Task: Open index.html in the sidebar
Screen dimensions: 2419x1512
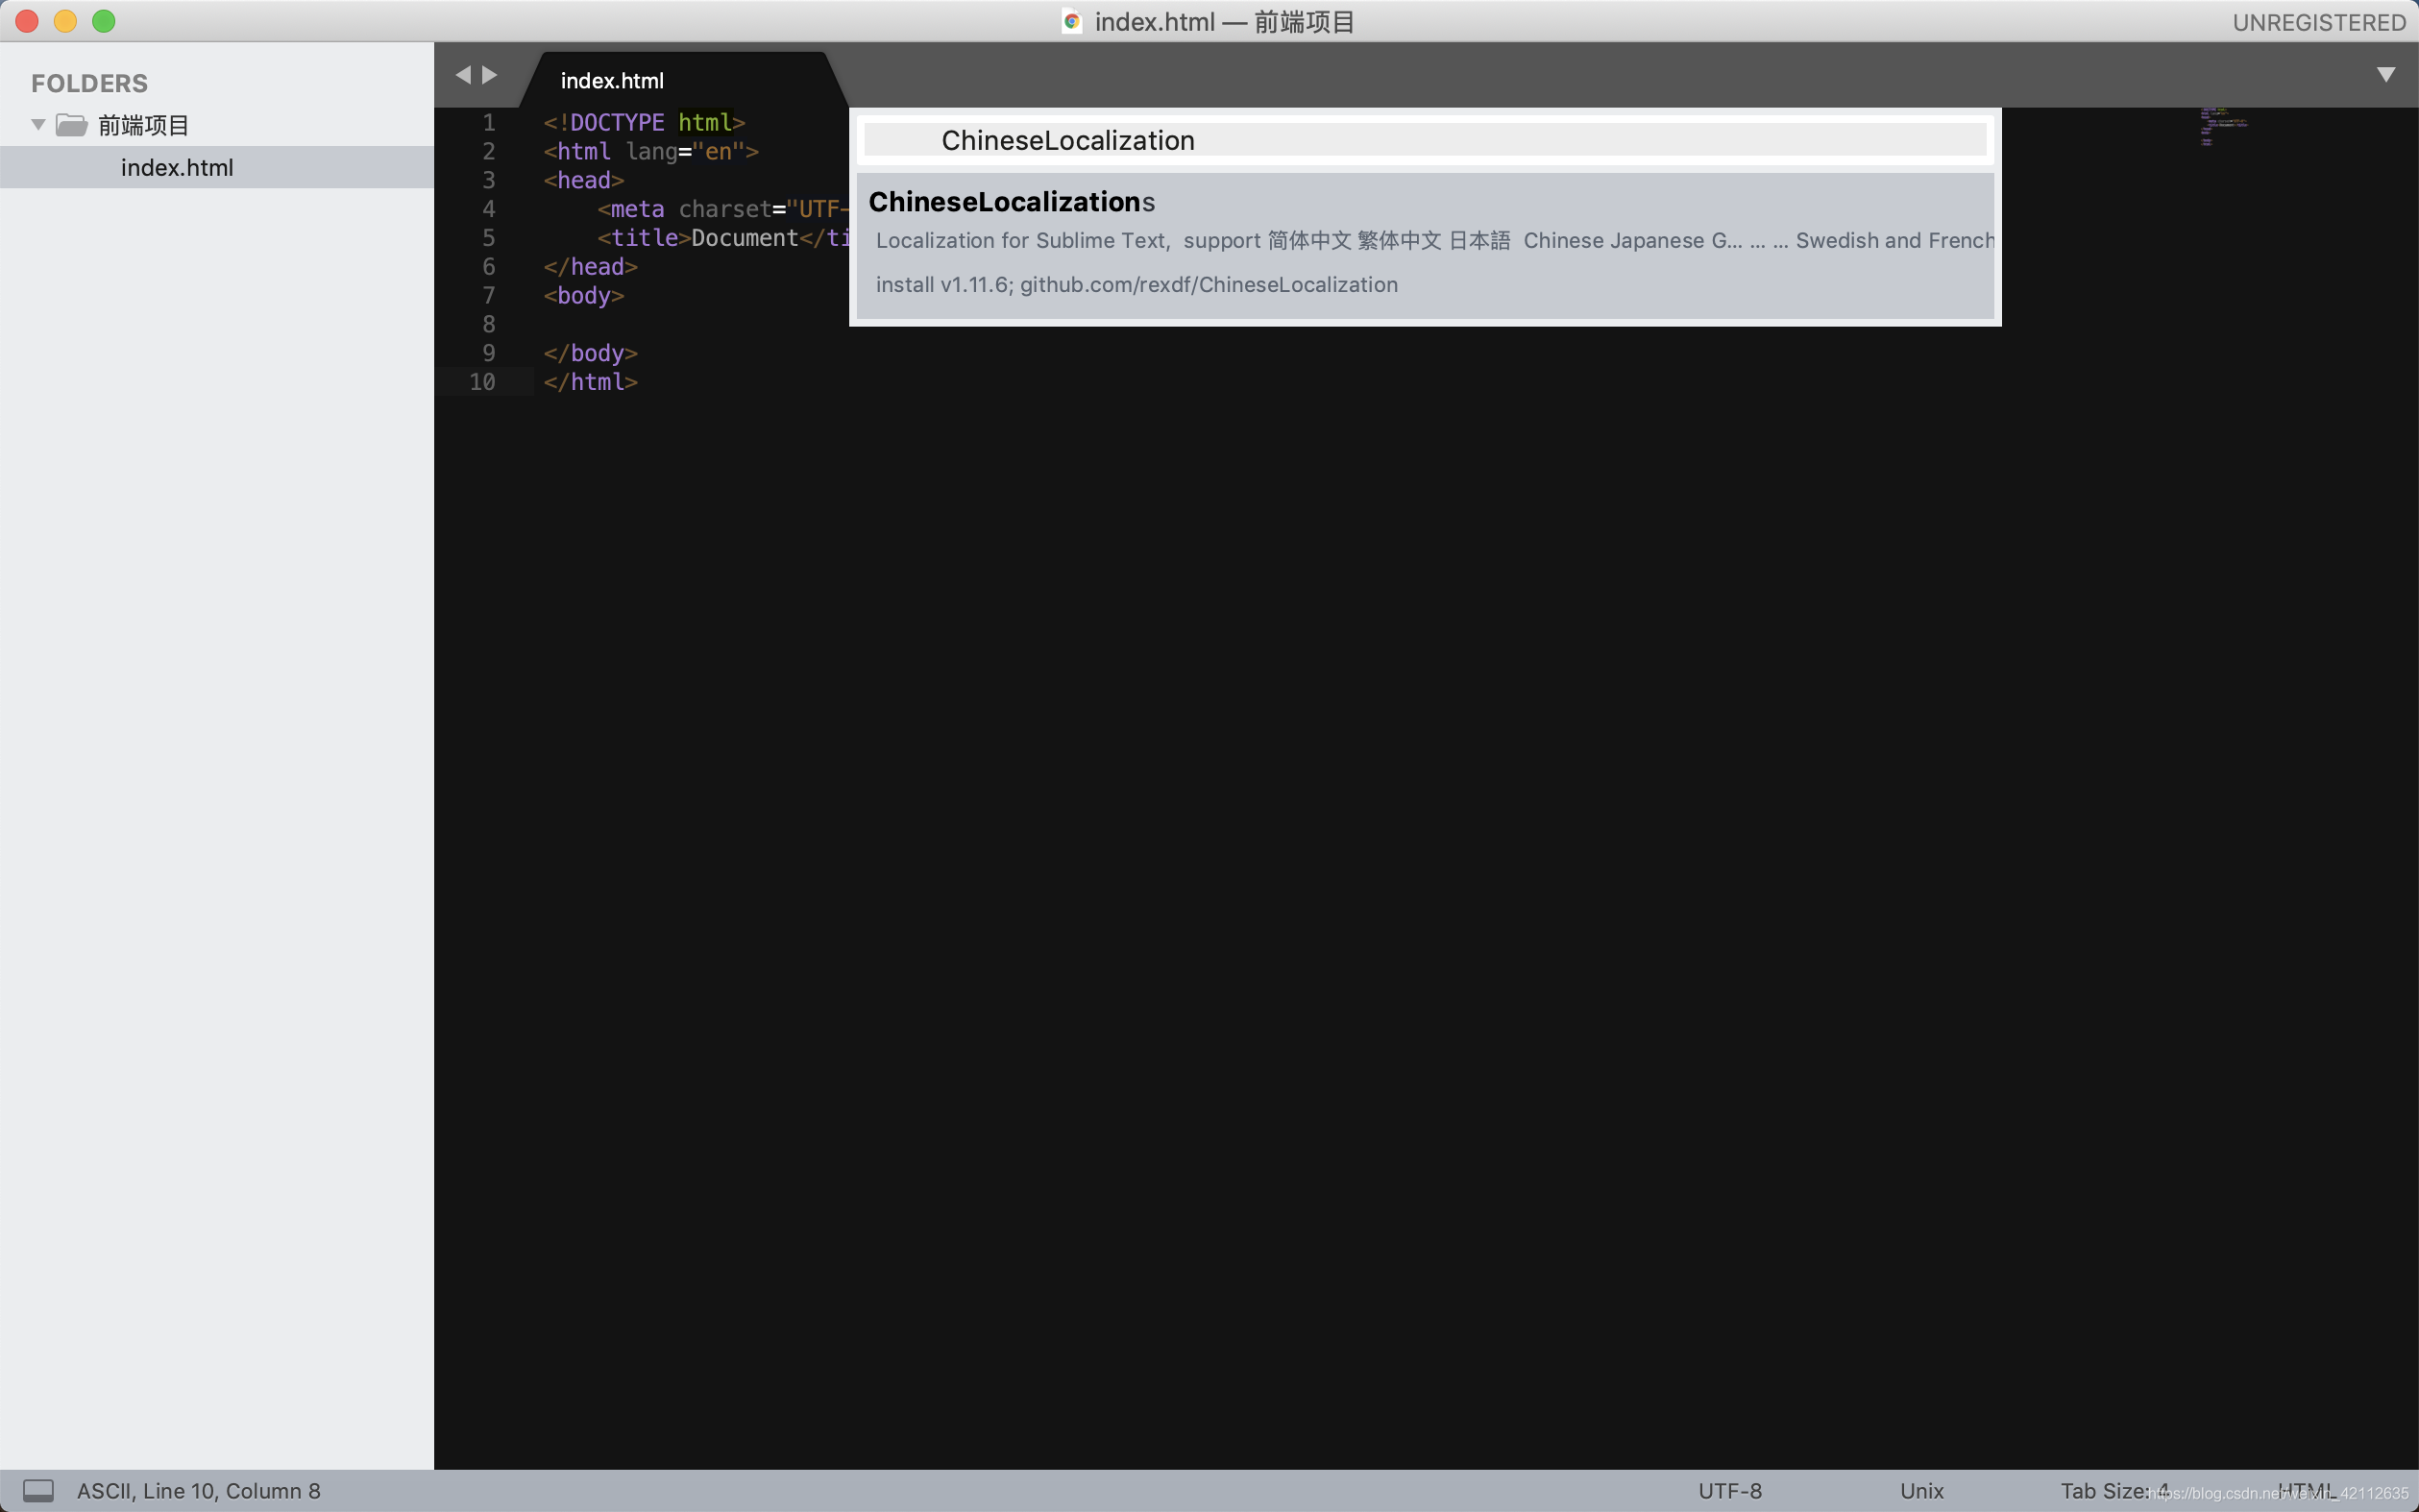Action: coord(177,167)
